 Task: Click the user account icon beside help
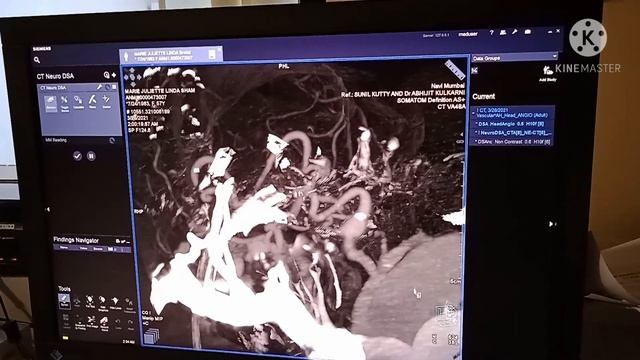coord(503,32)
